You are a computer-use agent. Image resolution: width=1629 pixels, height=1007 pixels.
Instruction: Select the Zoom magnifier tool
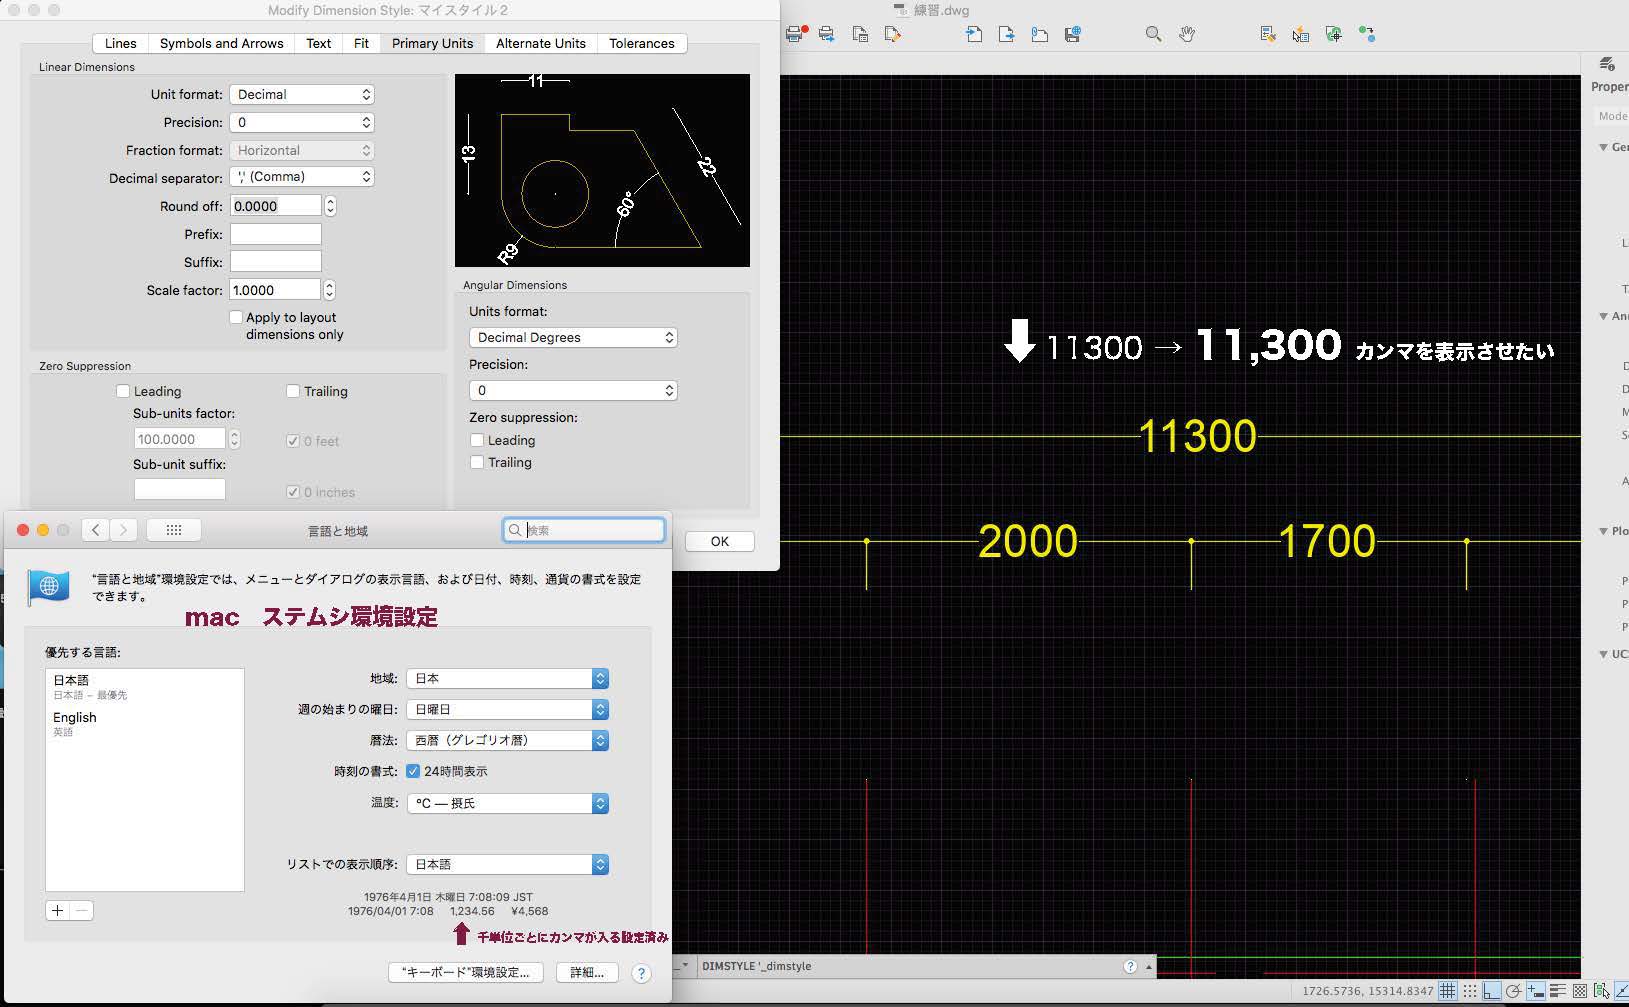click(1153, 34)
